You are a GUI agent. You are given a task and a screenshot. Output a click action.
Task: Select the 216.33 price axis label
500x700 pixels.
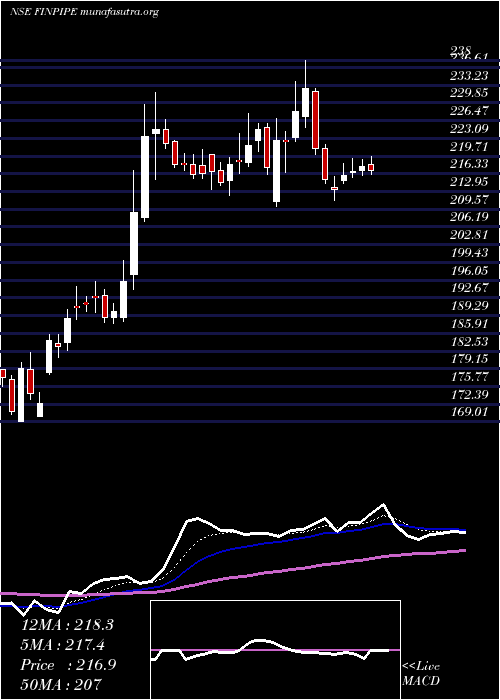[x=469, y=164]
